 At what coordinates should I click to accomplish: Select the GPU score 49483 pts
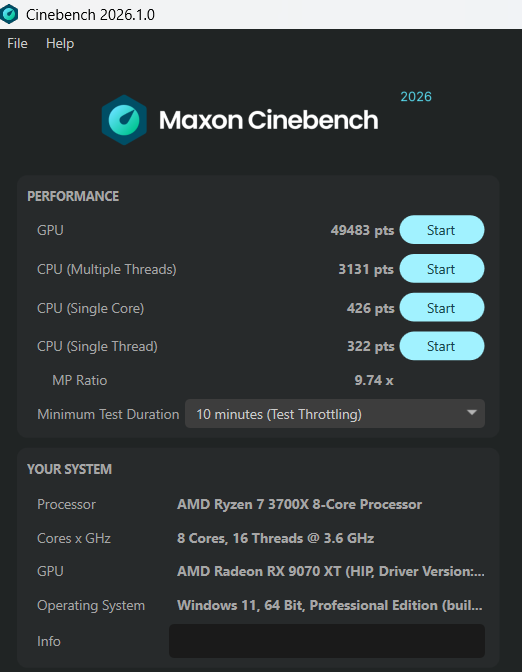pyautogui.click(x=362, y=230)
